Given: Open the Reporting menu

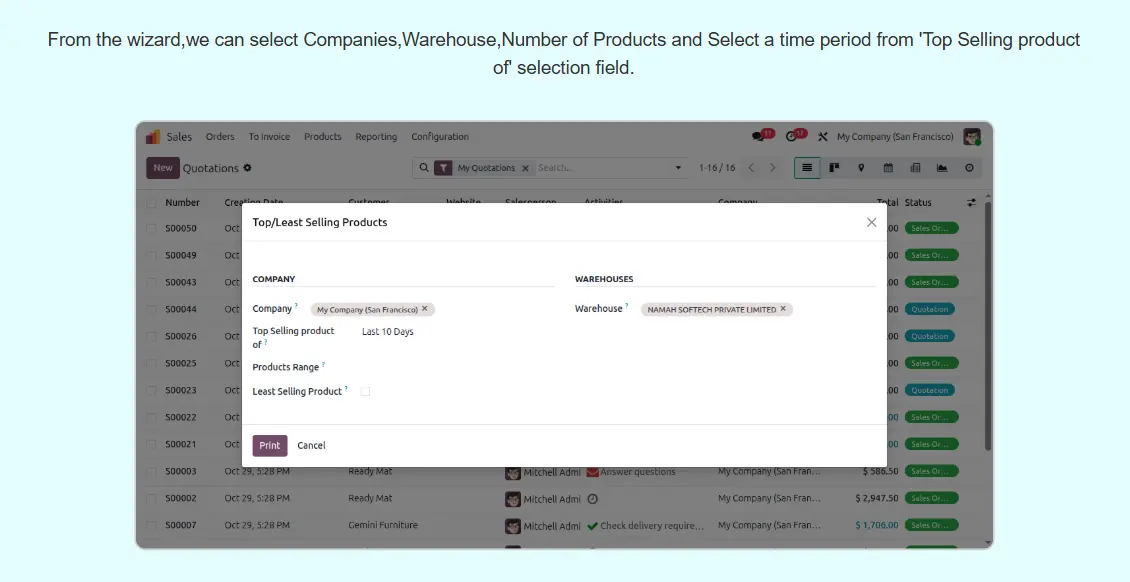Looking at the screenshot, I should tap(376, 137).
